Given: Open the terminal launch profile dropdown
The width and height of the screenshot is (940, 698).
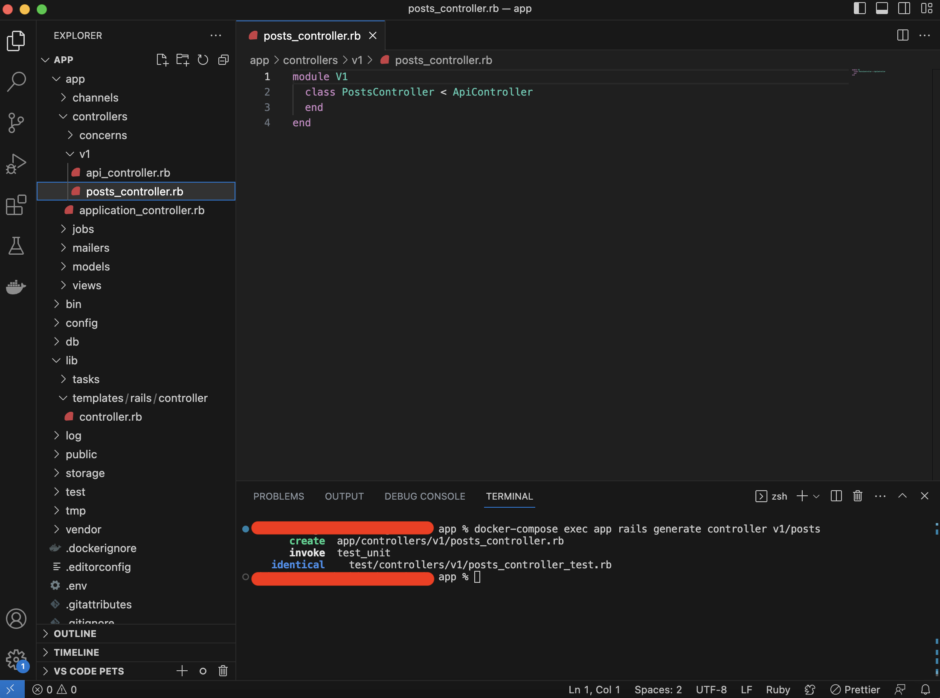Looking at the screenshot, I should point(814,495).
